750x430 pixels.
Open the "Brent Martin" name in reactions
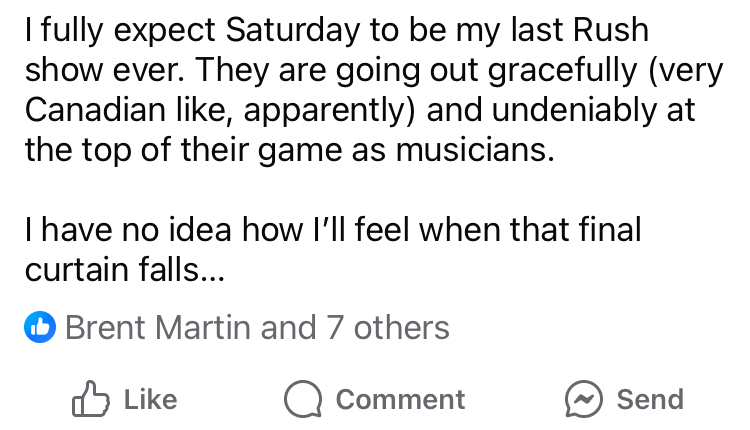click(160, 327)
